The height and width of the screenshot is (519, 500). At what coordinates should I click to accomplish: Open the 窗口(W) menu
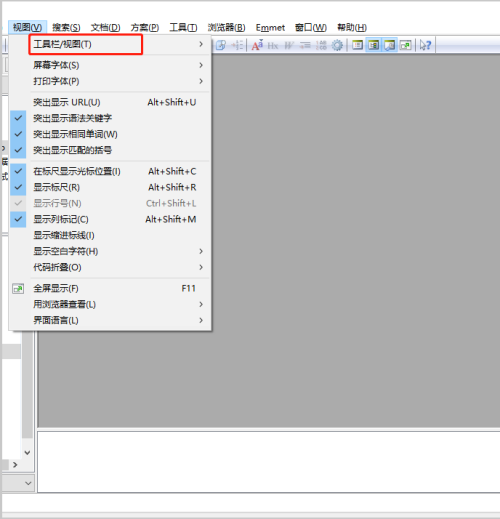tap(311, 27)
